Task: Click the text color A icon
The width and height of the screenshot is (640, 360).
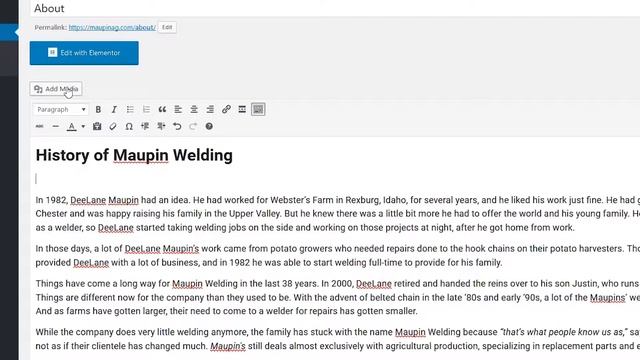Action: (x=71, y=127)
